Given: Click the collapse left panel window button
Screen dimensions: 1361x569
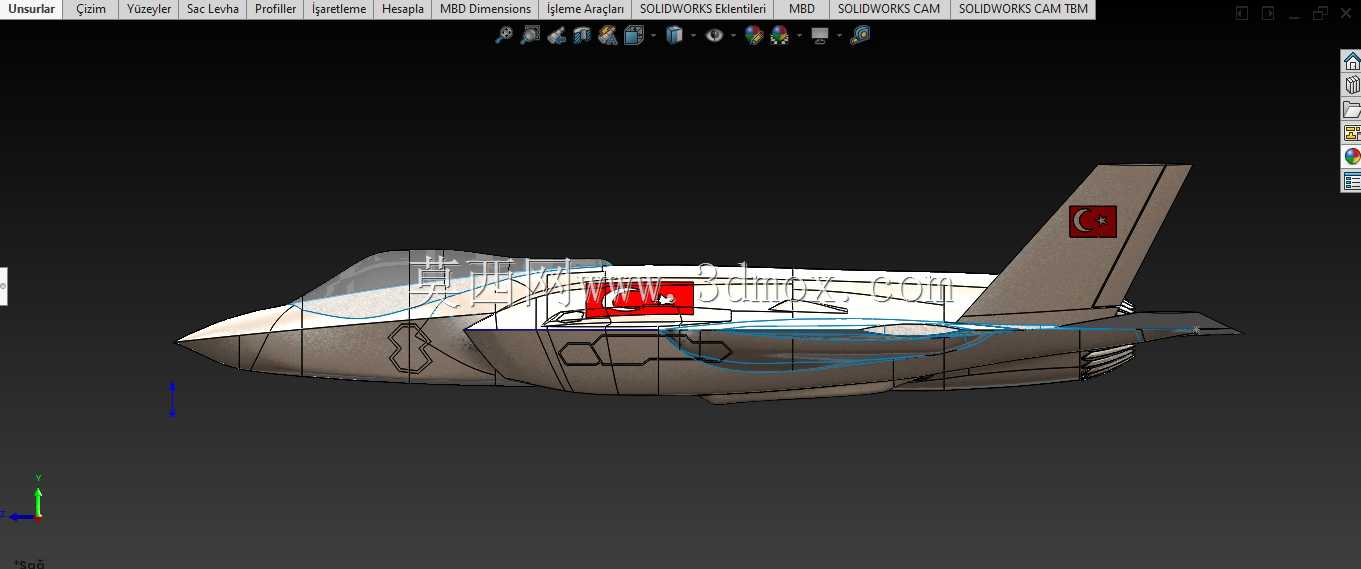Looking at the screenshot, I should (x=1242, y=13).
